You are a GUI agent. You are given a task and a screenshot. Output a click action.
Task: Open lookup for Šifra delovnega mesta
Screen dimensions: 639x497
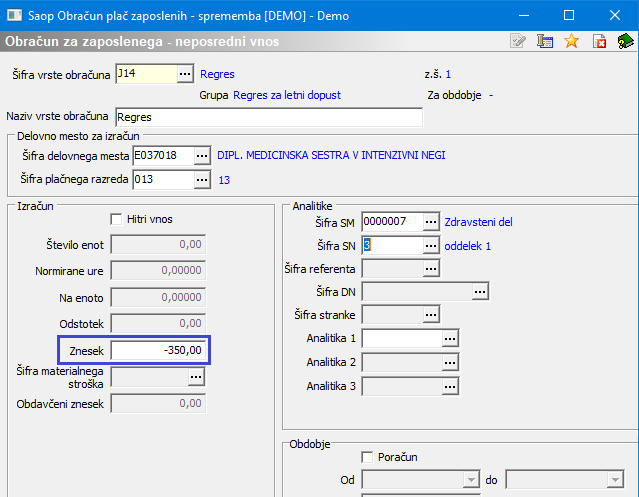coord(202,156)
